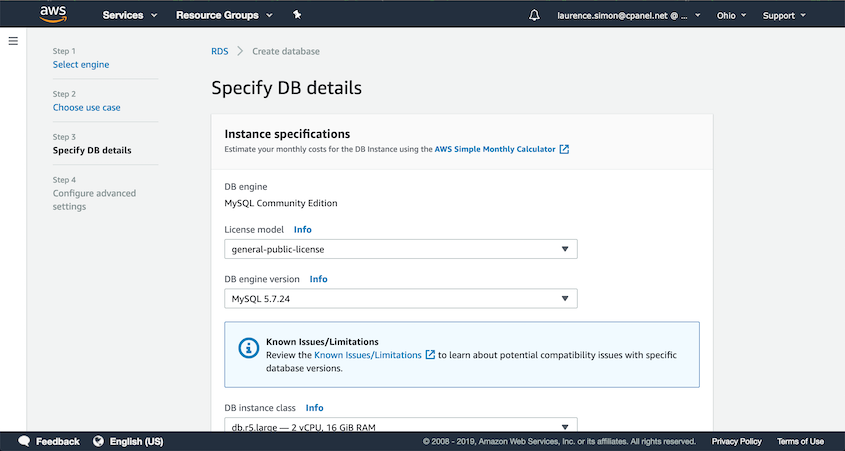Click the AWS logo home icon
845x451 pixels.
tap(53, 15)
